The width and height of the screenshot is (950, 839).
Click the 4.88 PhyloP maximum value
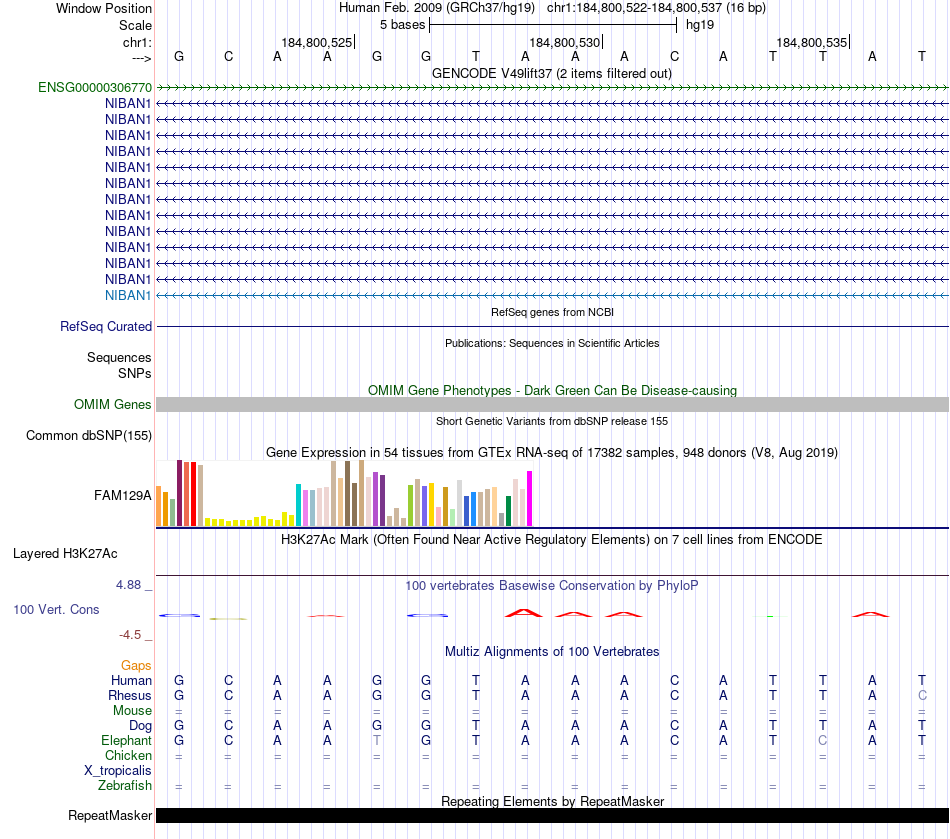pyautogui.click(x=128, y=585)
